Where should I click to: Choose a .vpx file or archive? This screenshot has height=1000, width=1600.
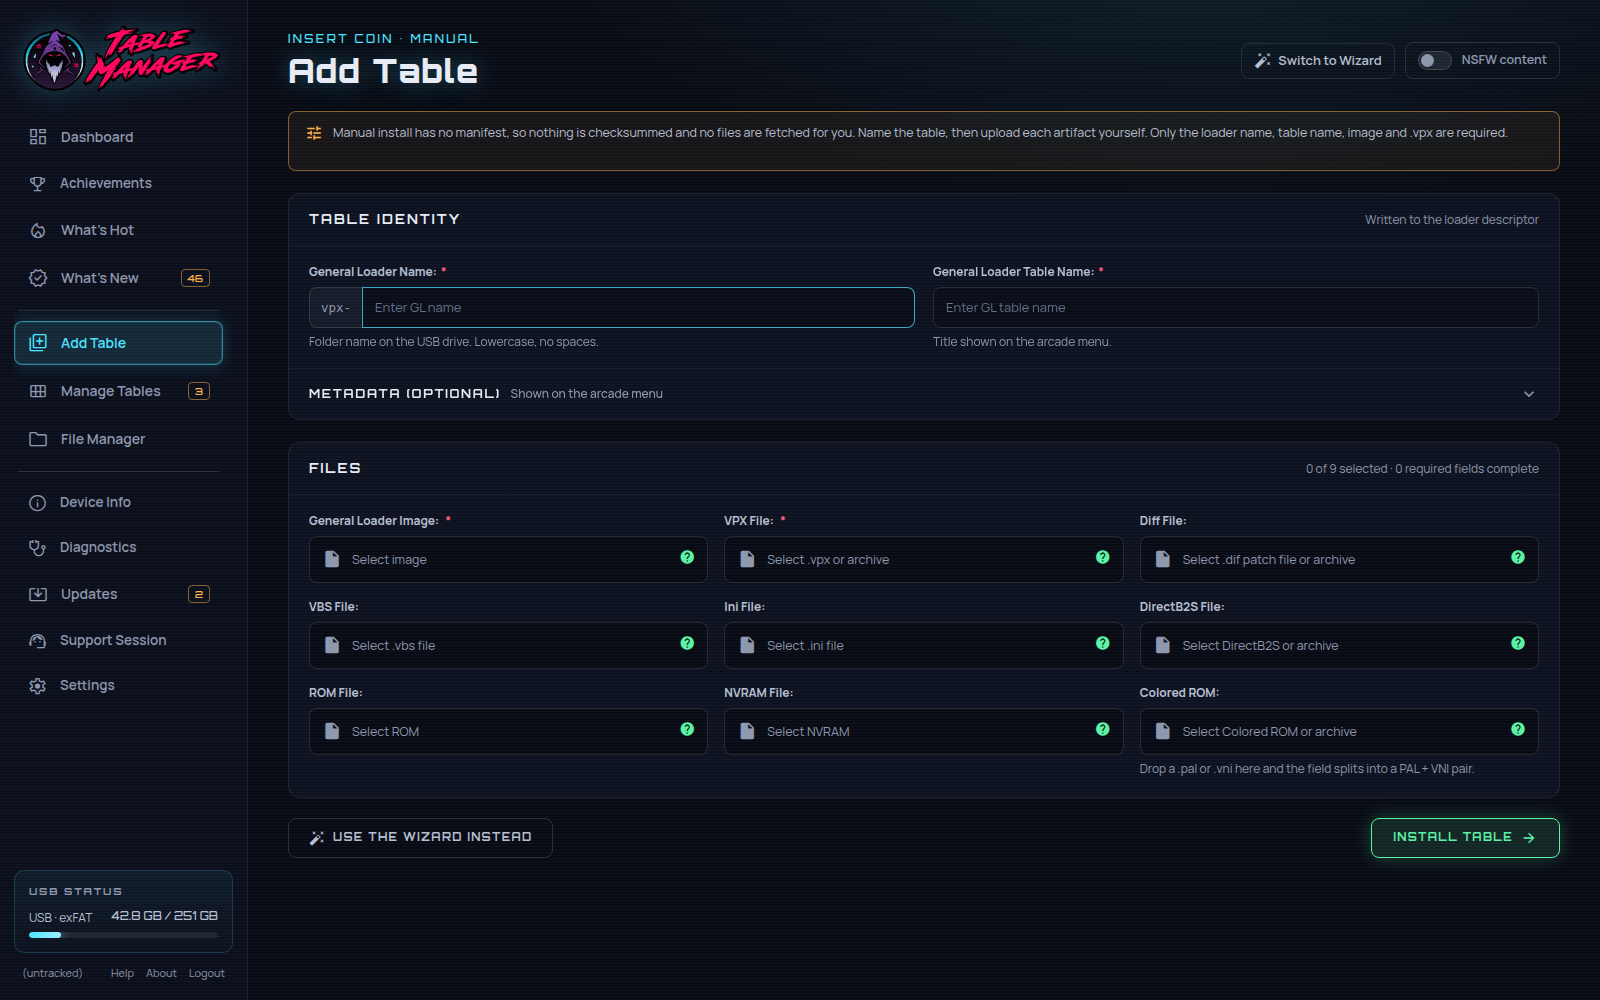923,560
